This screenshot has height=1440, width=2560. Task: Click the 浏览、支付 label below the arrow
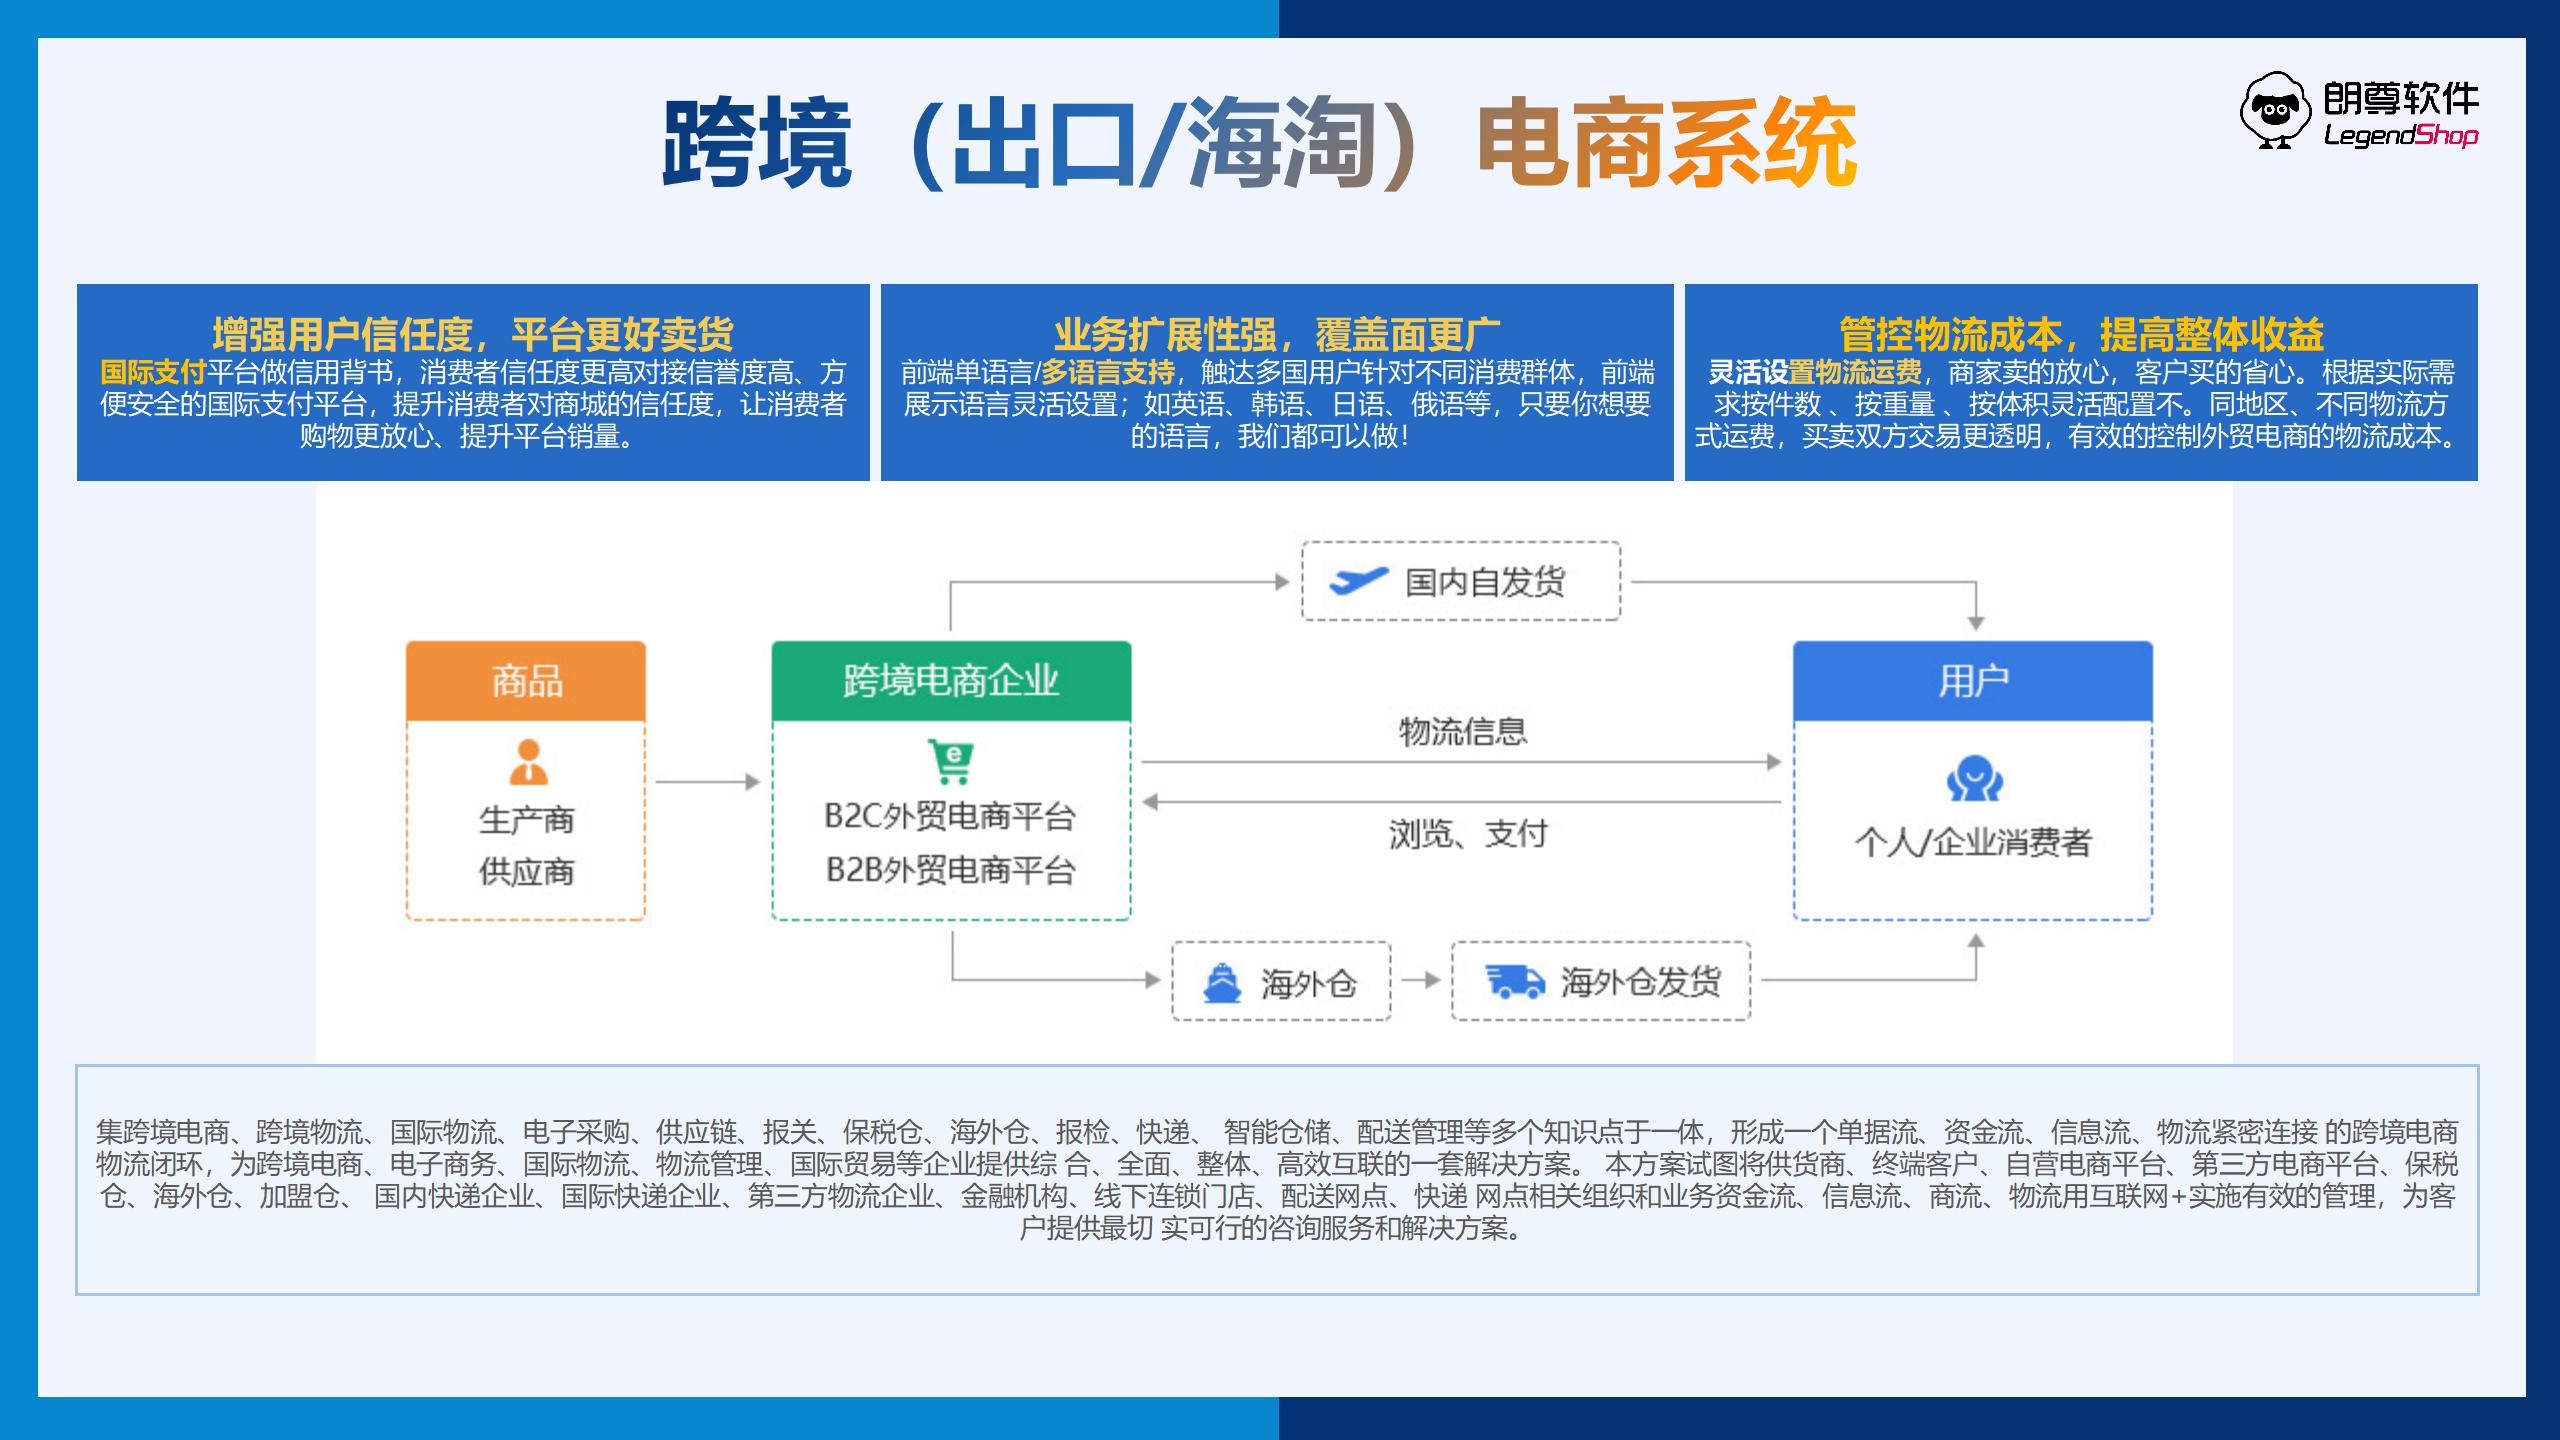pyautogui.click(x=1467, y=834)
